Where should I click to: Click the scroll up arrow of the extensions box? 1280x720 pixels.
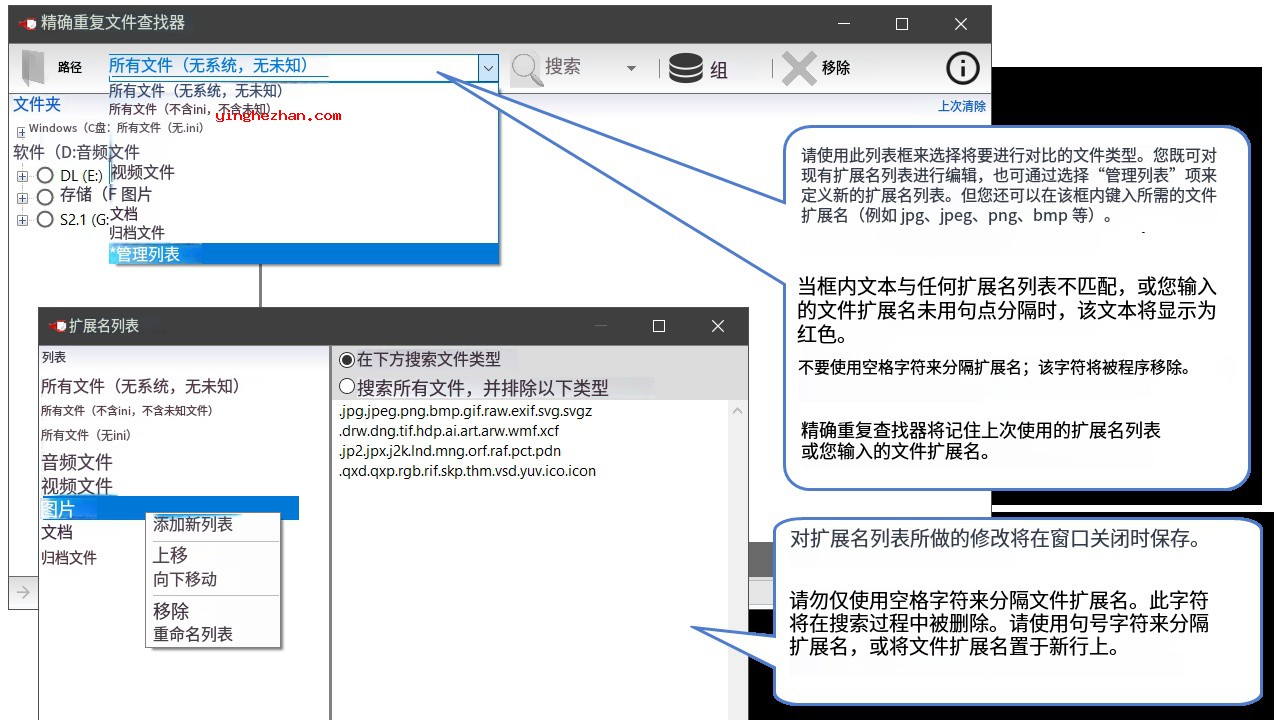(738, 411)
